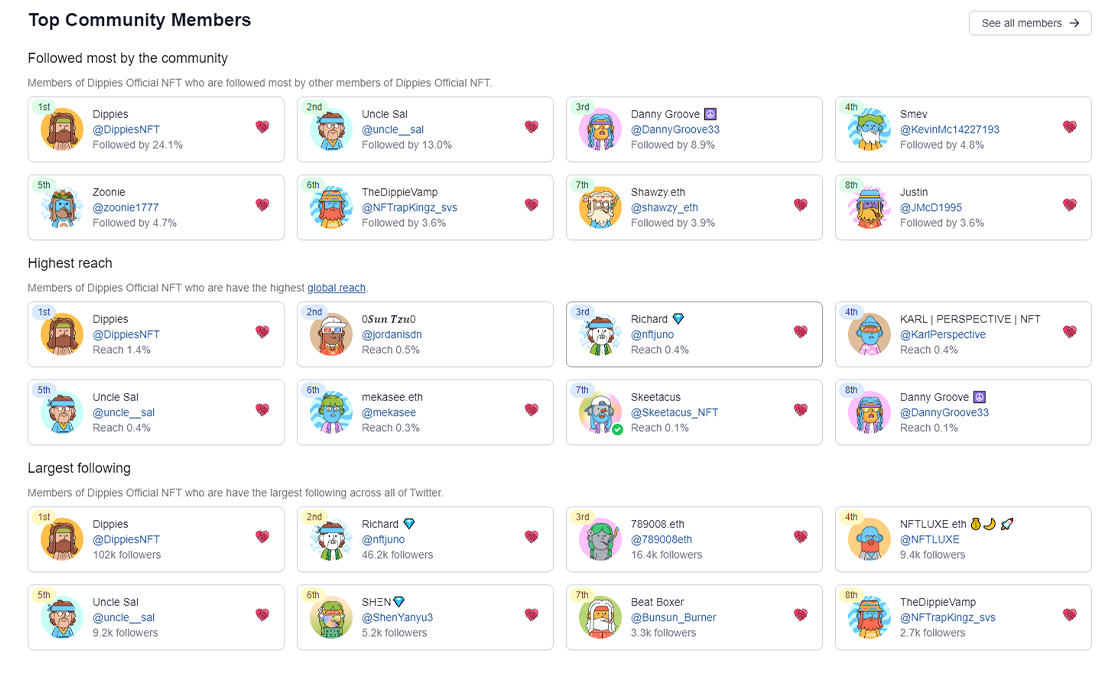
Task: Click Justin's avatar thumbnail
Action: 867,208
